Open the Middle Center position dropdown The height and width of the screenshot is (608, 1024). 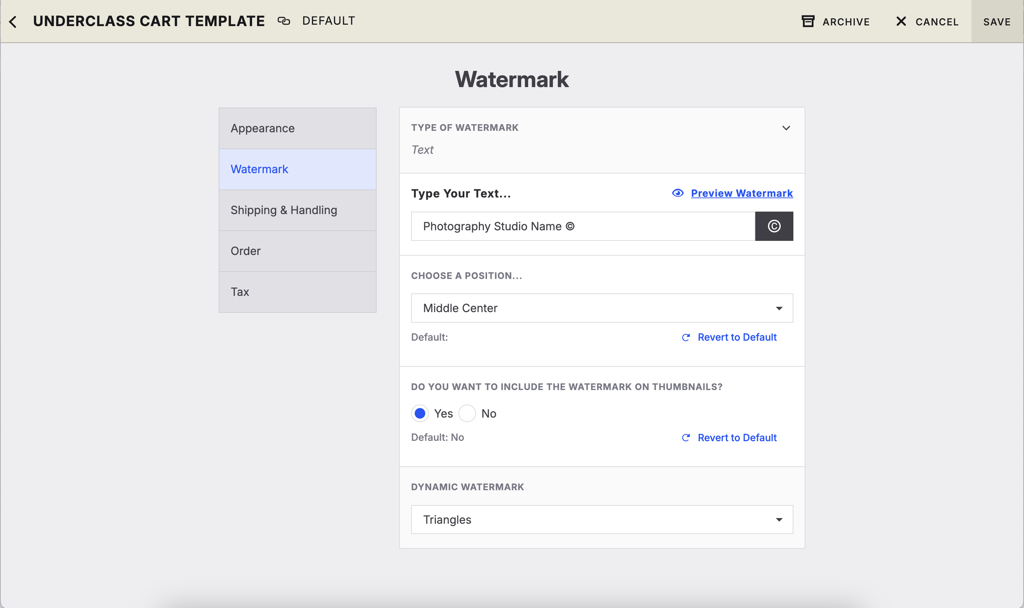tap(602, 308)
